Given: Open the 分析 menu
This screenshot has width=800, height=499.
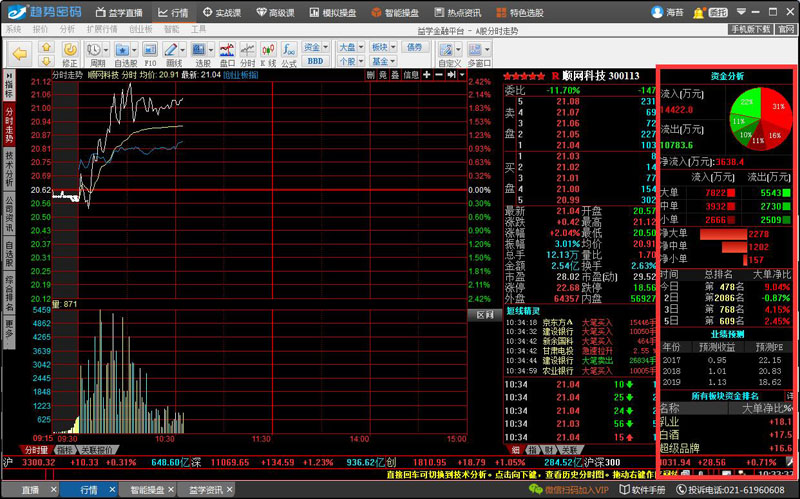Looking at the screenshot, I should click(x=69, y=30).
